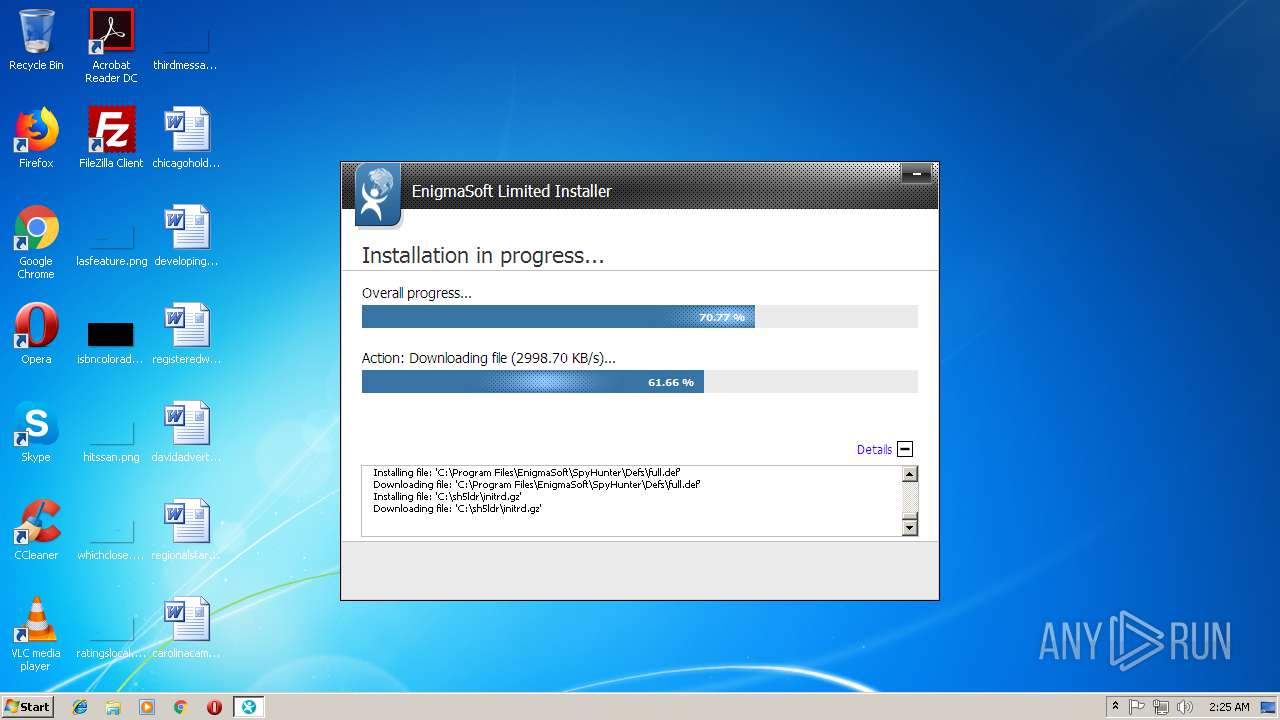
Task: Click the "Overall progress..." label
Action: [417, 294]
